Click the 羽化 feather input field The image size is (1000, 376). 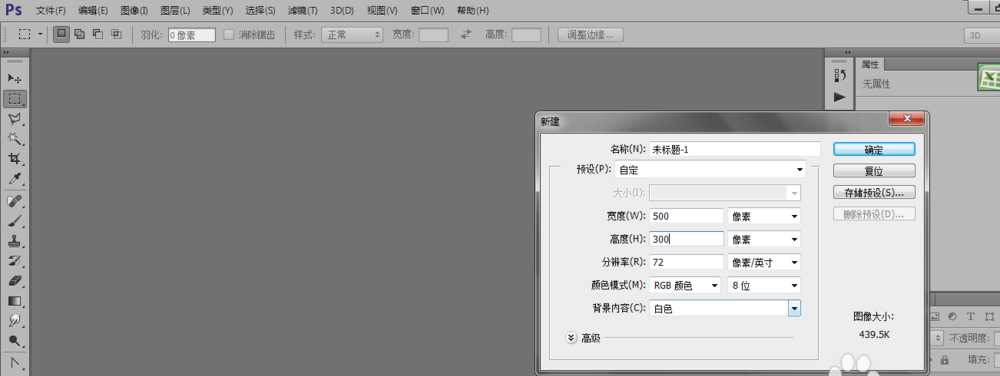click(191, 36)
